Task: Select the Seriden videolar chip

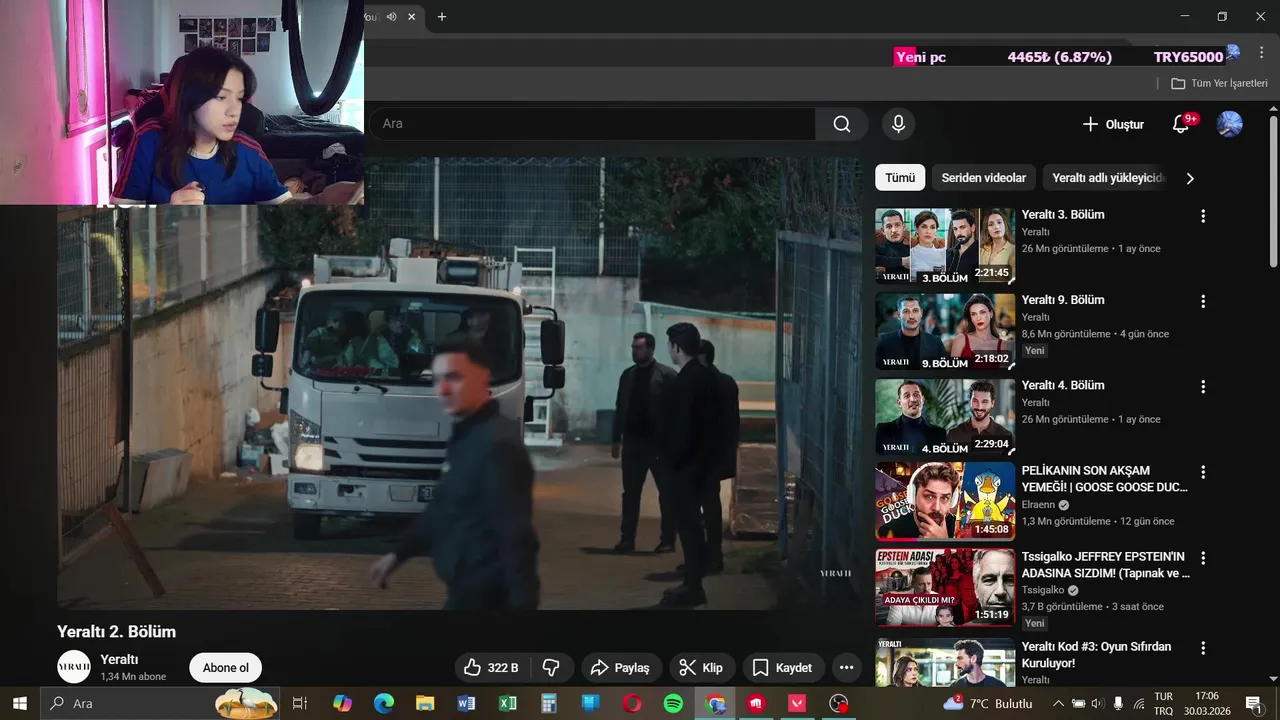Action: (983, 178)
